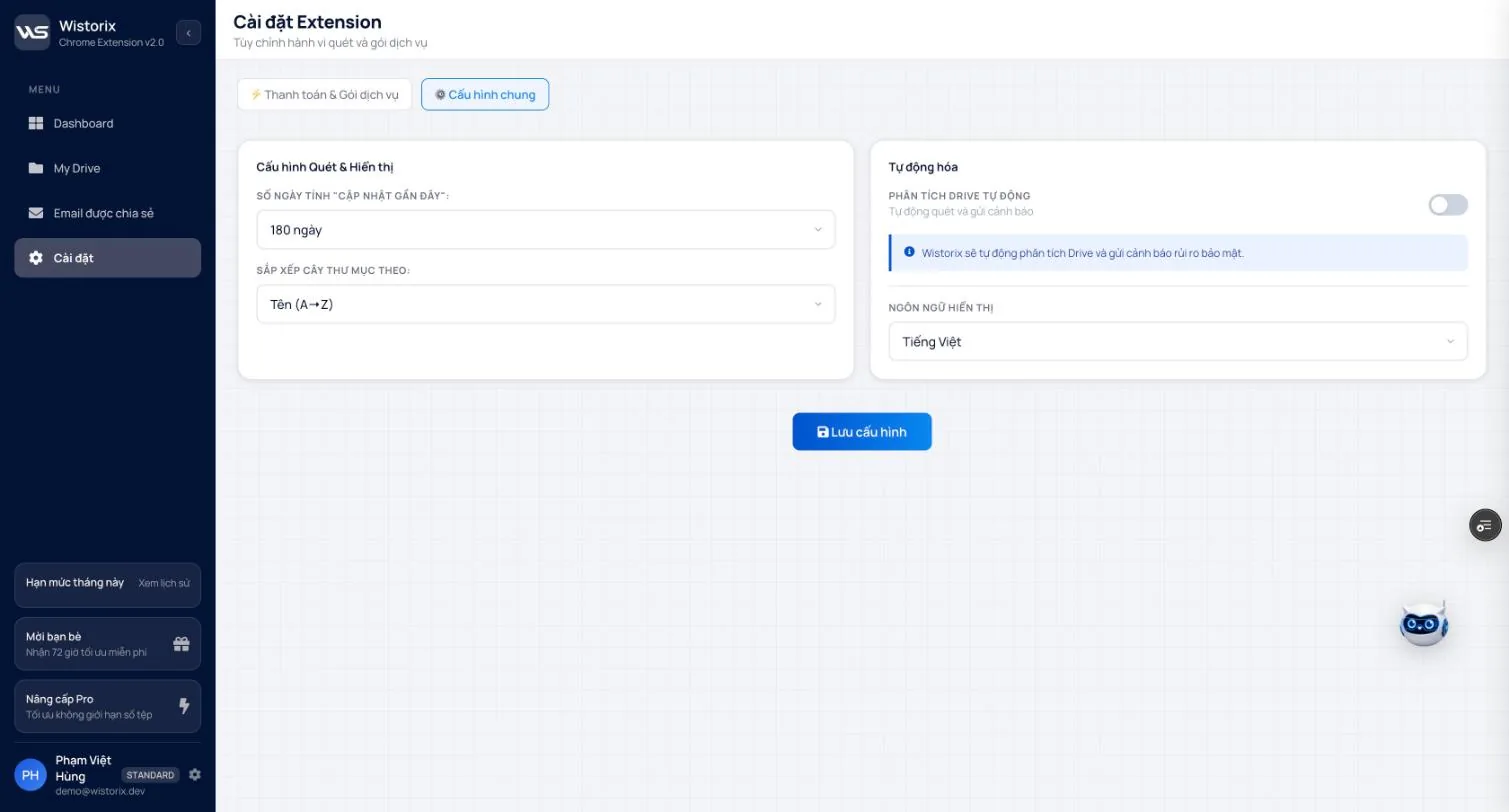Open the Xem lịch sử link
This screenshot has height=812, width=1509.
tap(164, 583)
